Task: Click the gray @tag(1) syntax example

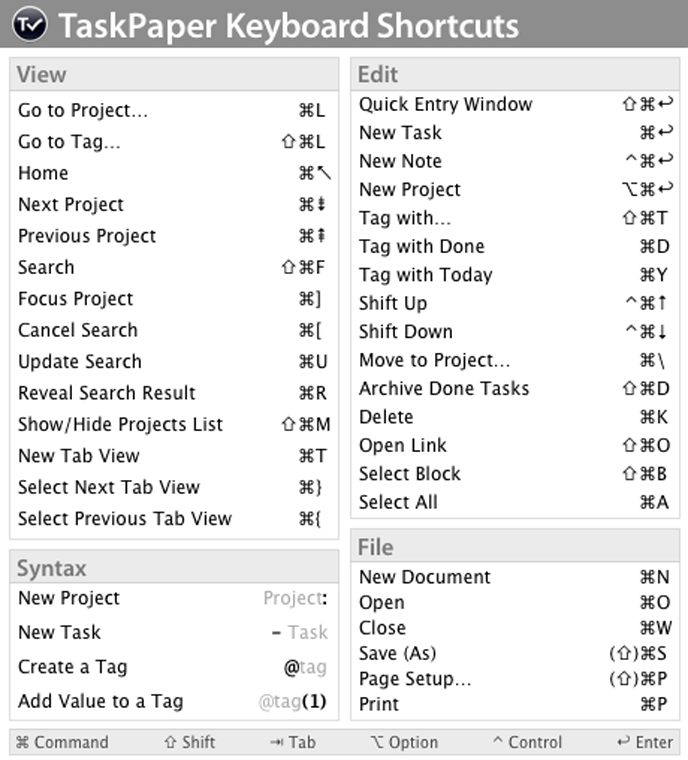Action: [x=294, y=701]
